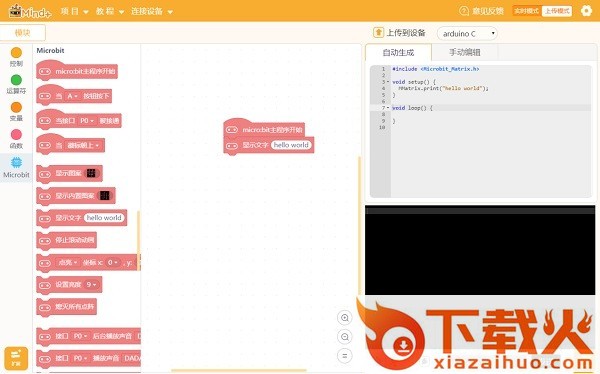Click hello world field in workspace block
This screenshot has height=374, width=600.
coord(291,145)
